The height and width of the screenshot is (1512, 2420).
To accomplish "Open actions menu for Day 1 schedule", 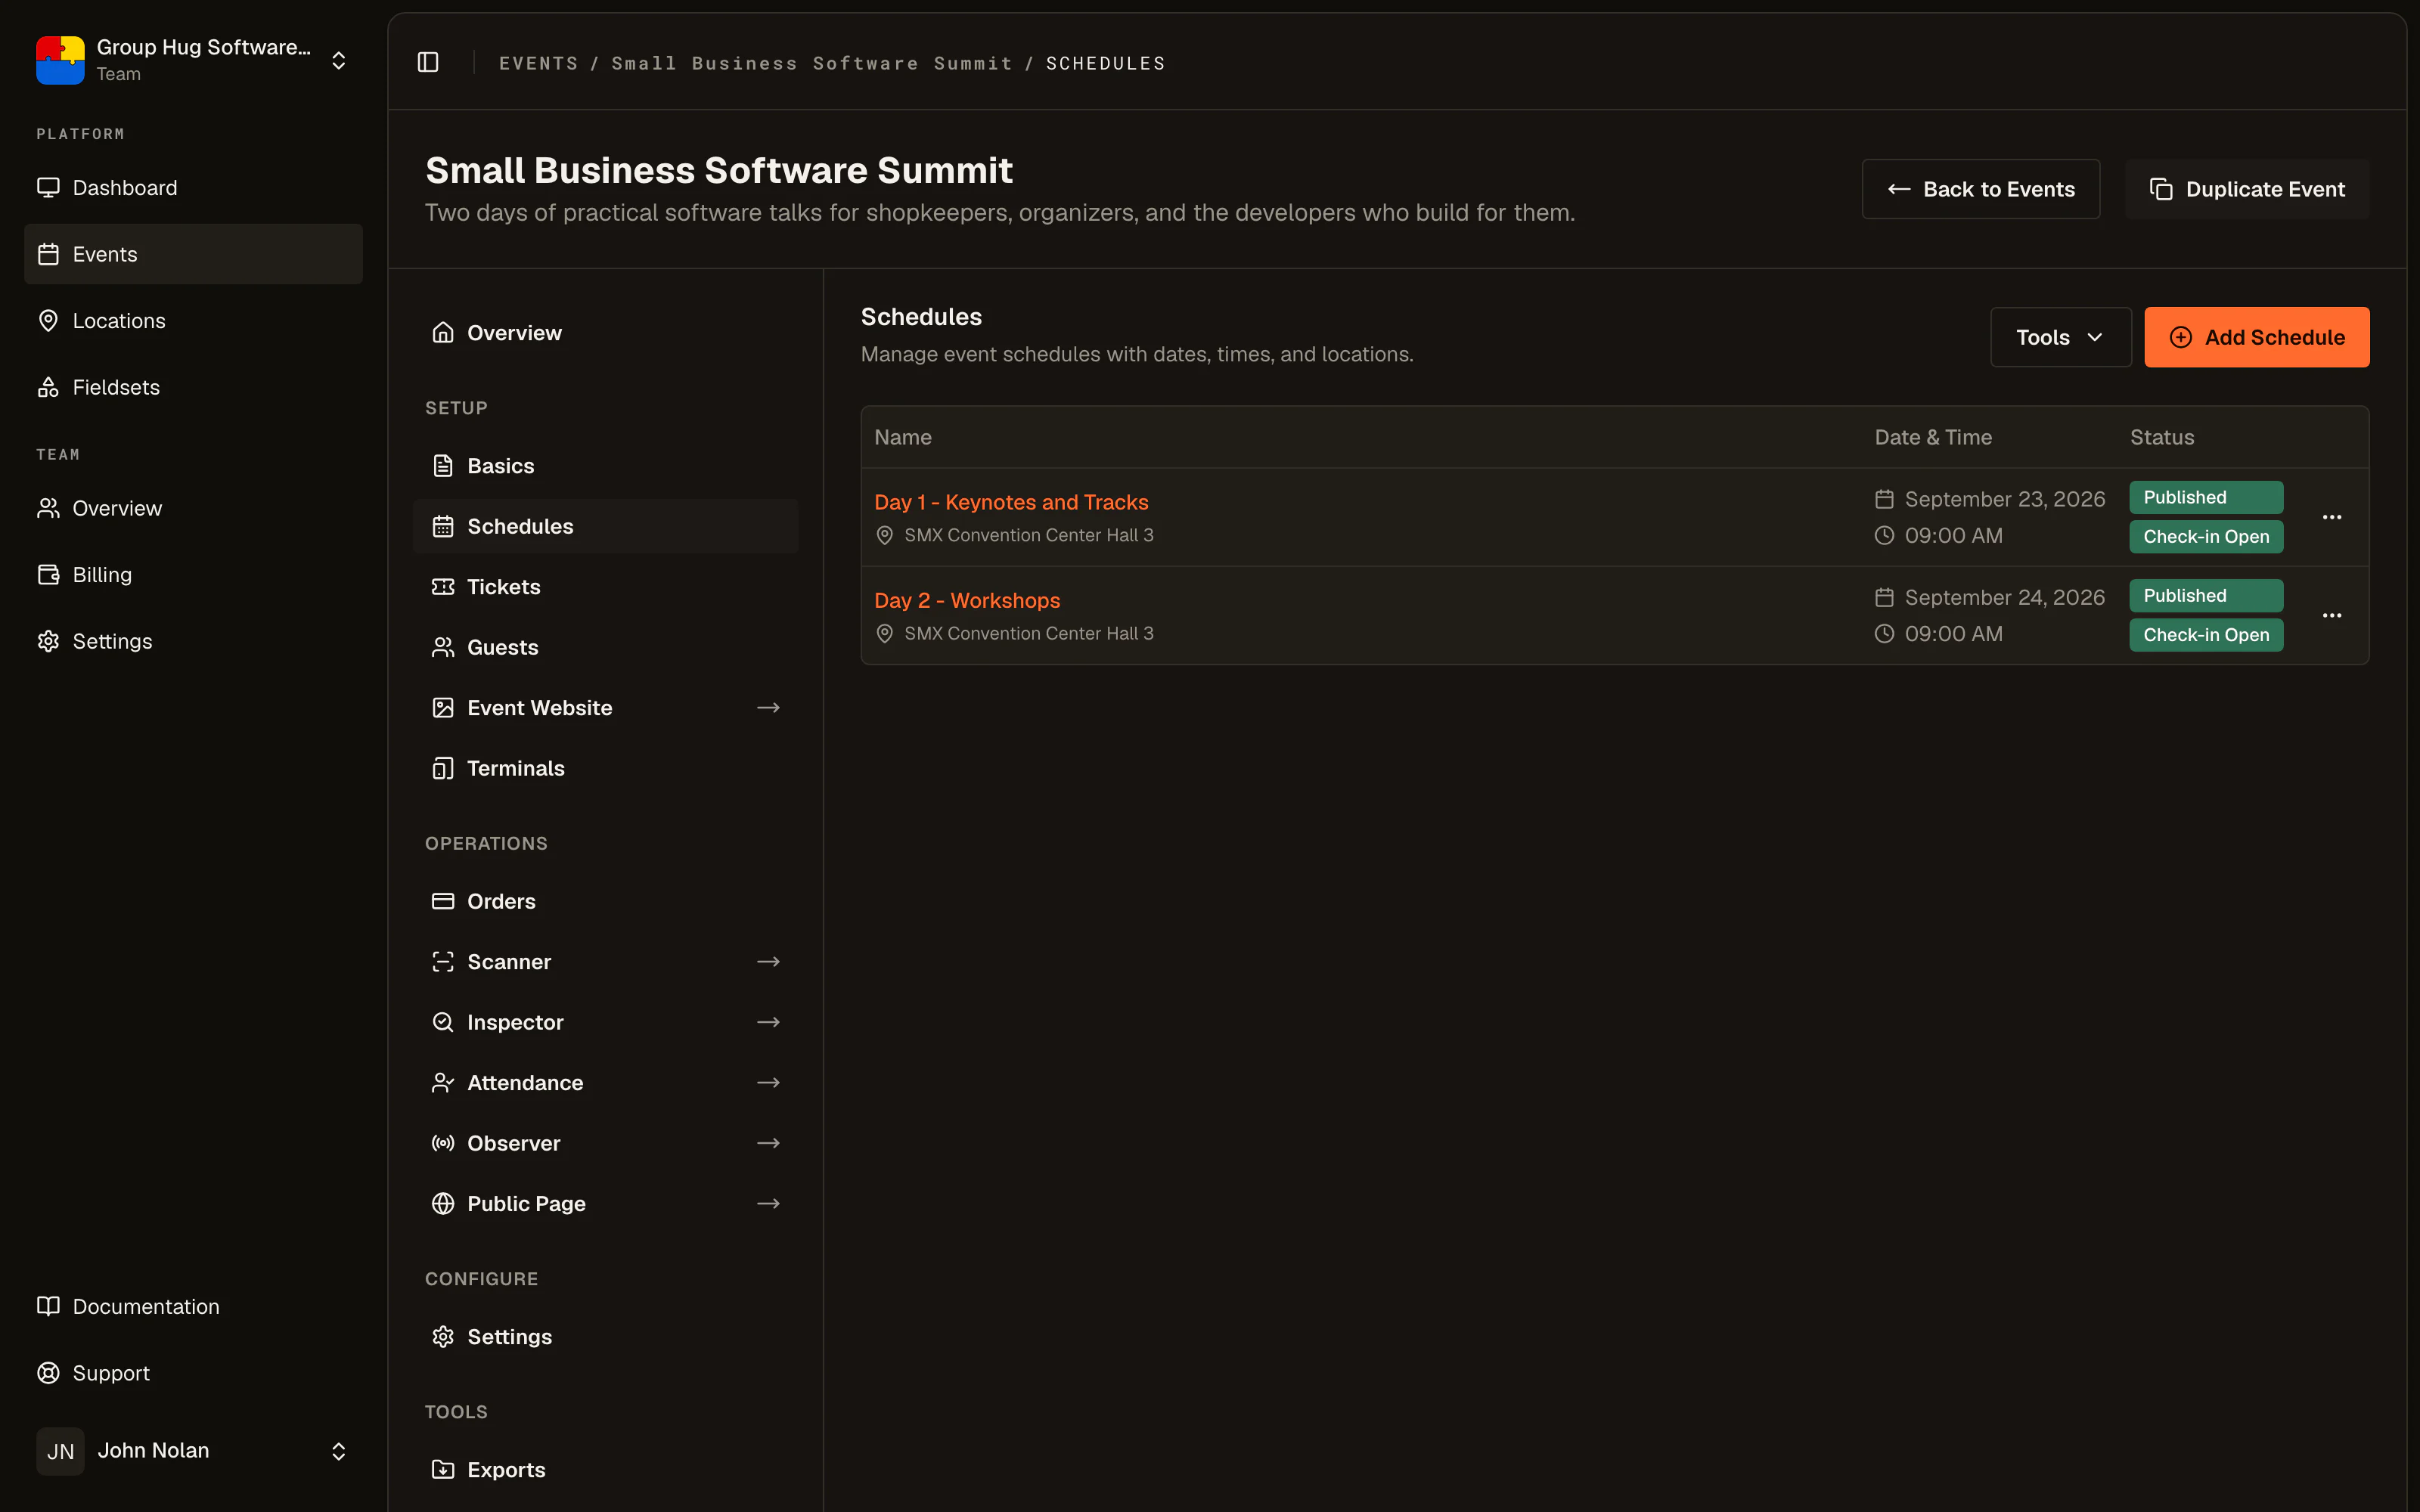I will coord(2332,517).
